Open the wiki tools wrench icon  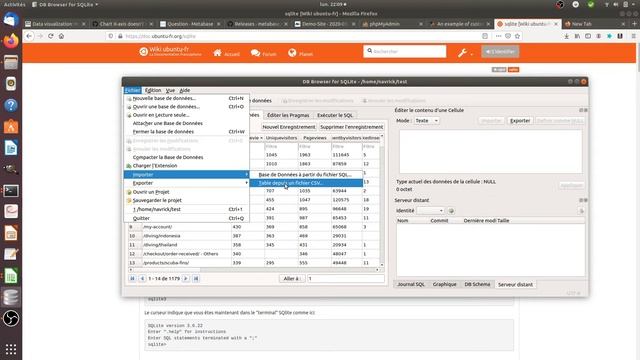[x=462, y=52]
